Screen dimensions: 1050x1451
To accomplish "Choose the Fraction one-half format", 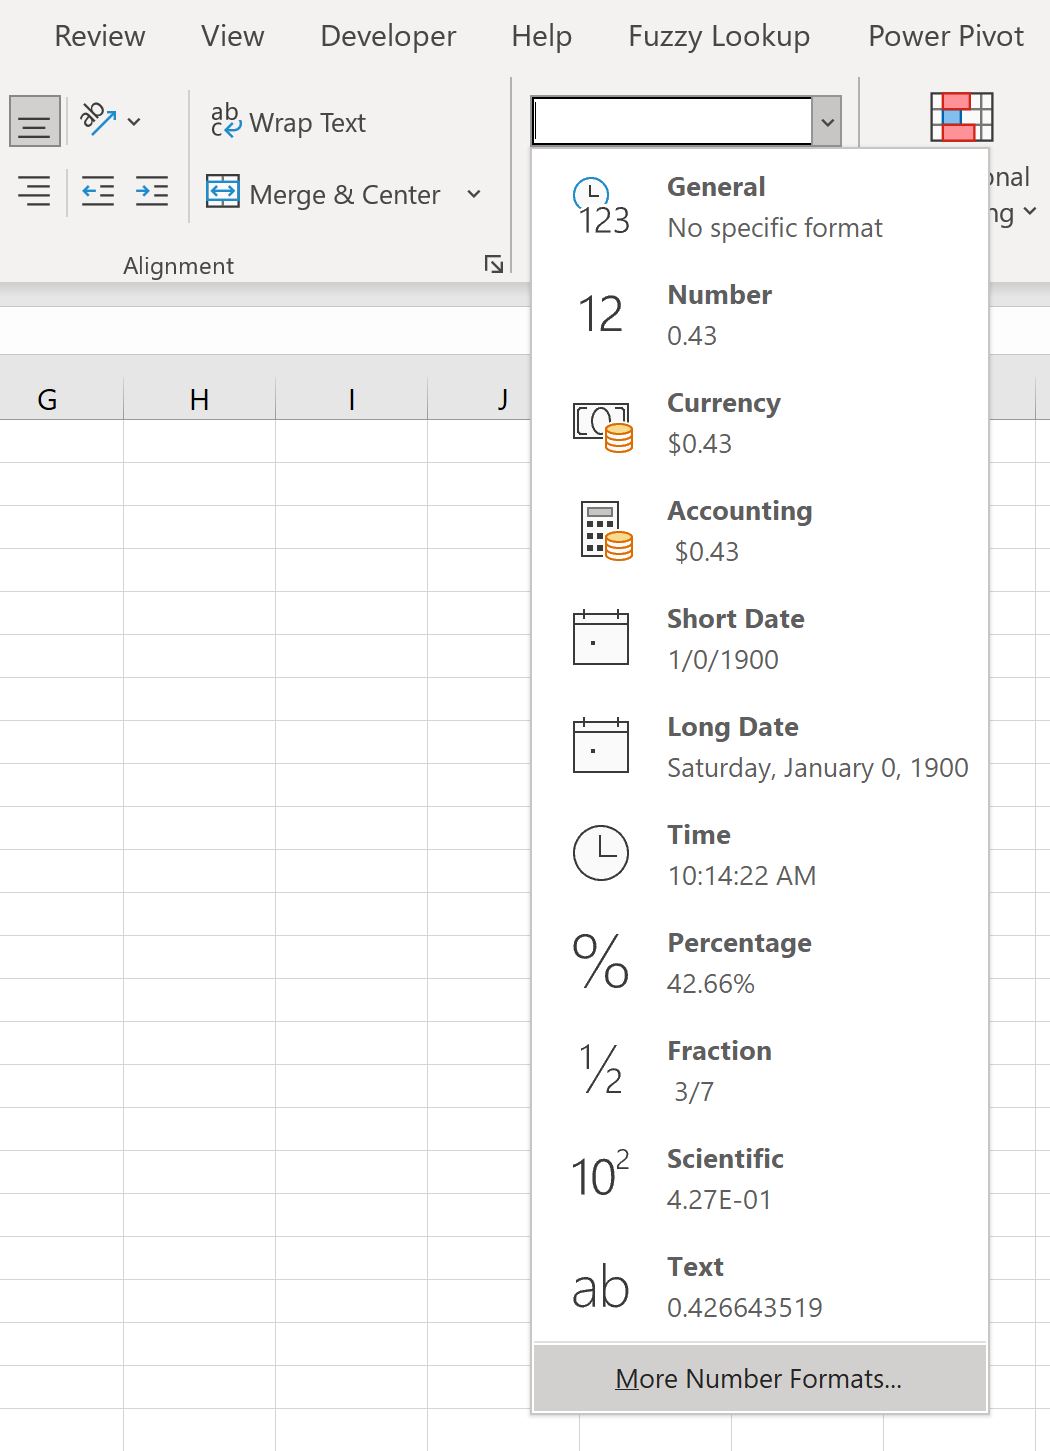I will (x=600, y=1068).
